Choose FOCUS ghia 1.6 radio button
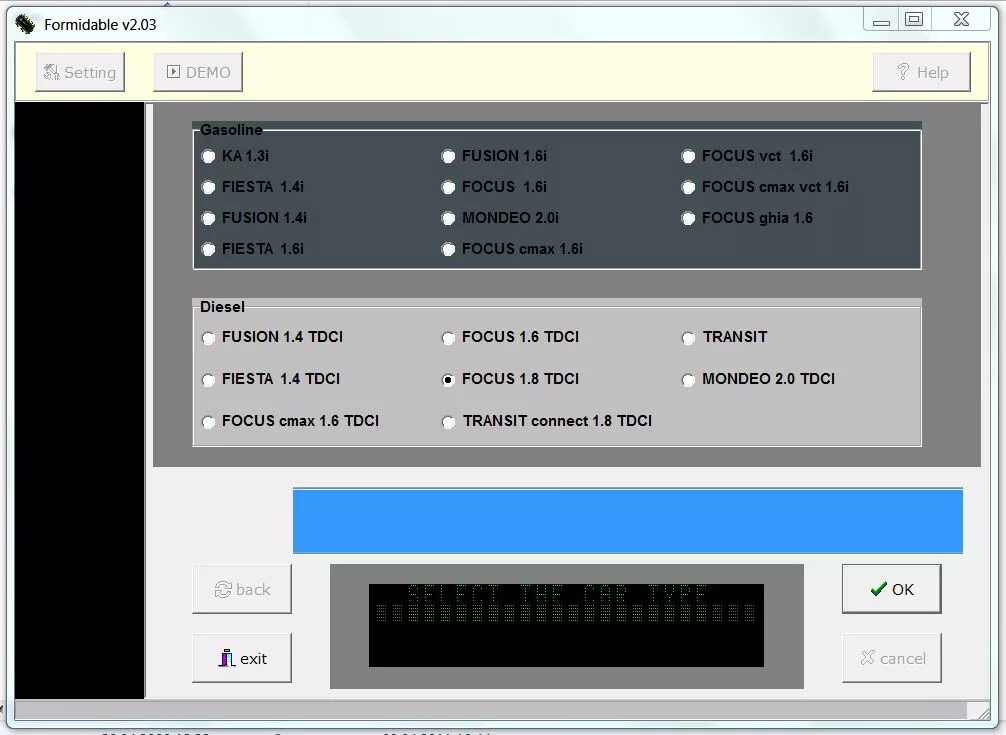 [x=688, y=218]
